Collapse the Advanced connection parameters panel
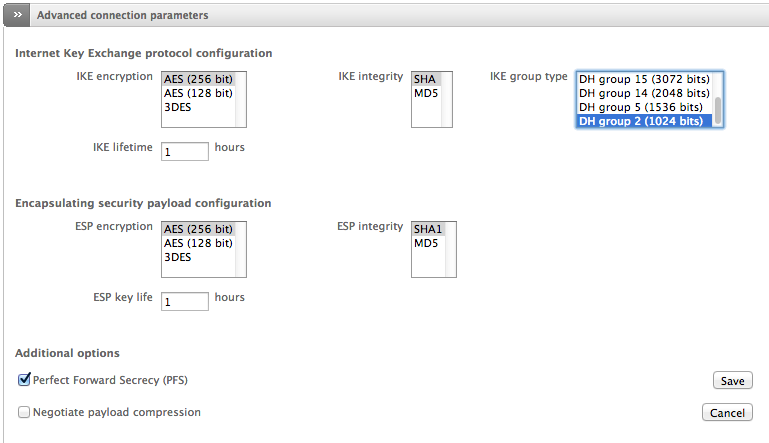This screenshot has width=769, height=443. [17, 16]
